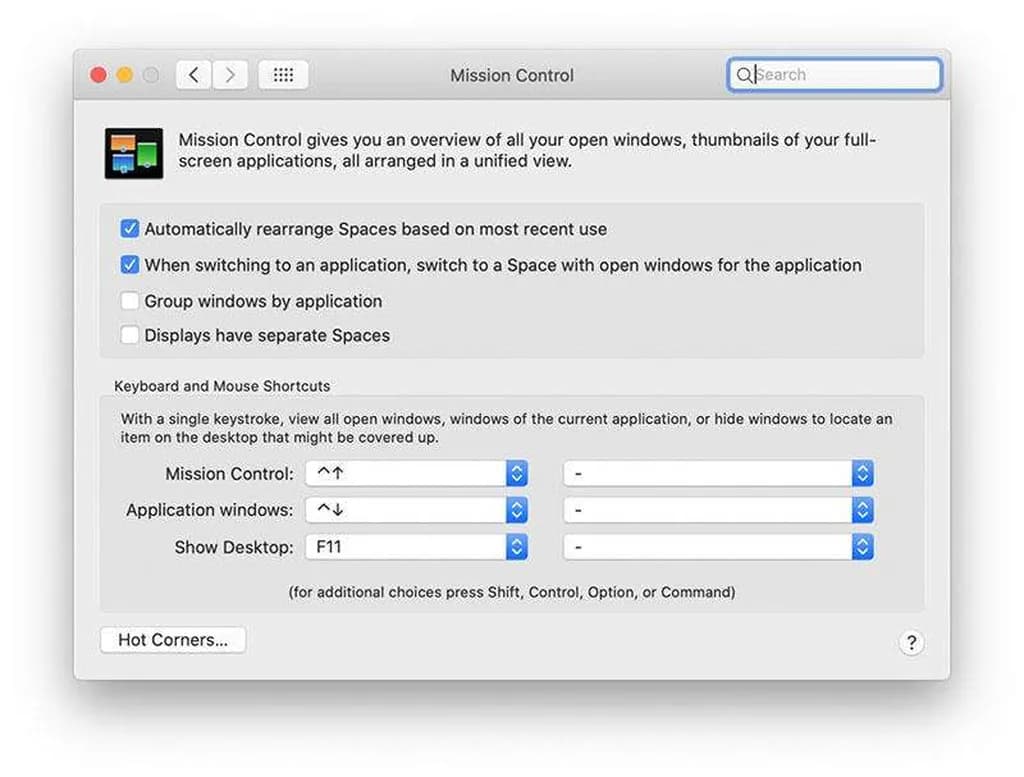The height and width of the screenshot is (777, 1024).
Task: Close the window with the red button
Action: [99, 75]
